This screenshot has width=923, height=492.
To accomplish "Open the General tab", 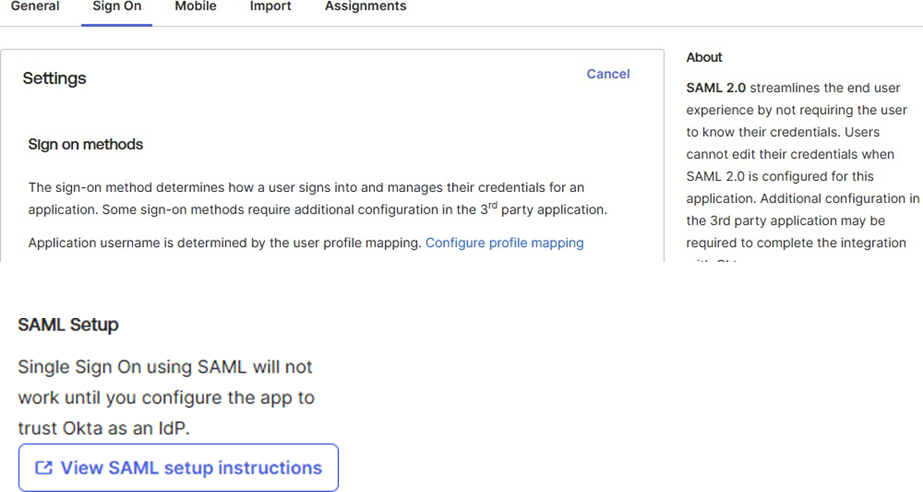I will click(x=35, y=6).
